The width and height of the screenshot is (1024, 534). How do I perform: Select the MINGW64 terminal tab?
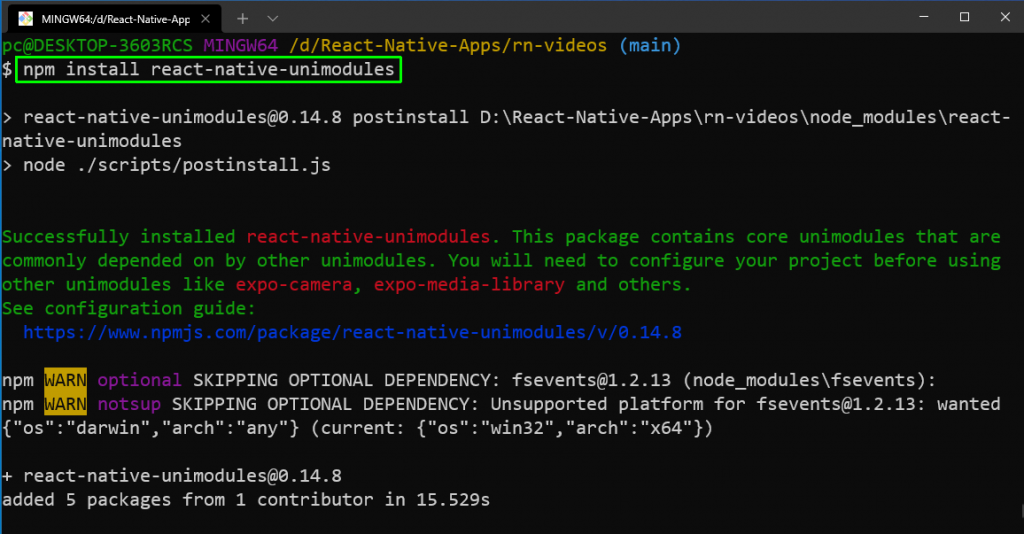point(114,18)
